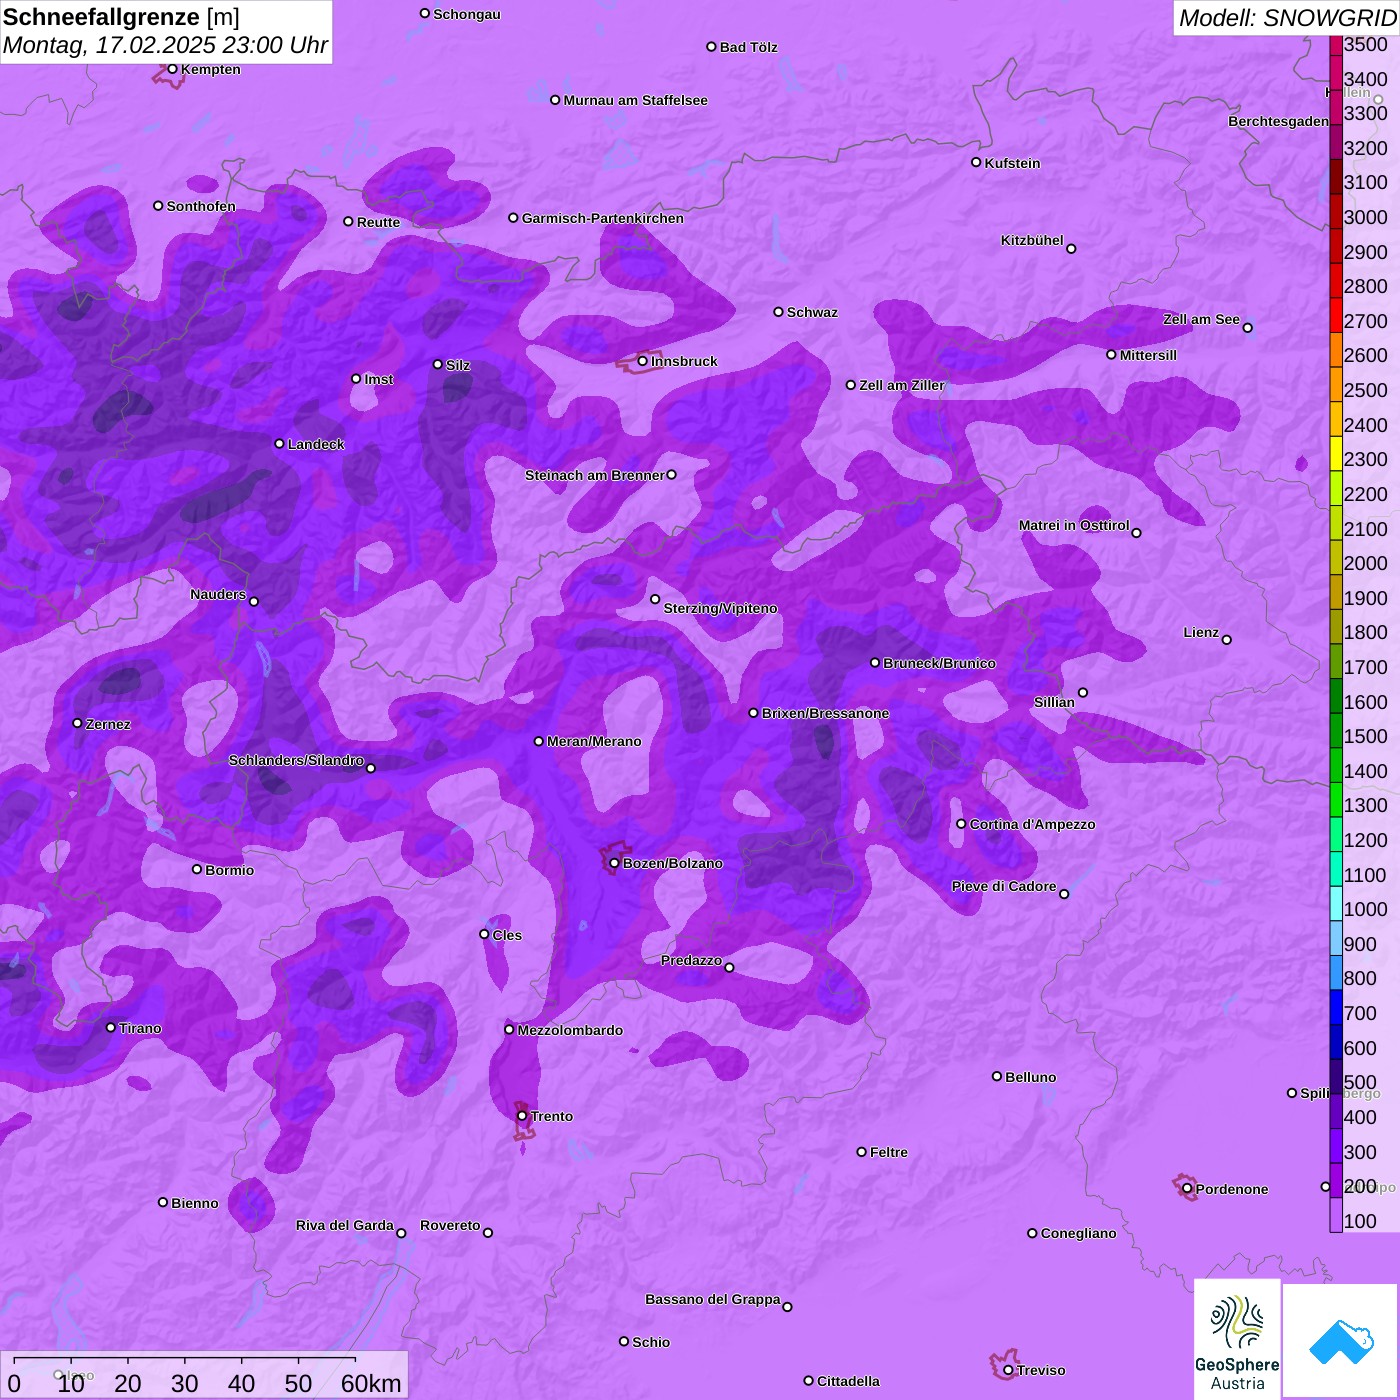The image size is (1400, 1400).
Task: Click the cyan 1000 legend color swatch
Action: [1336, 903]
